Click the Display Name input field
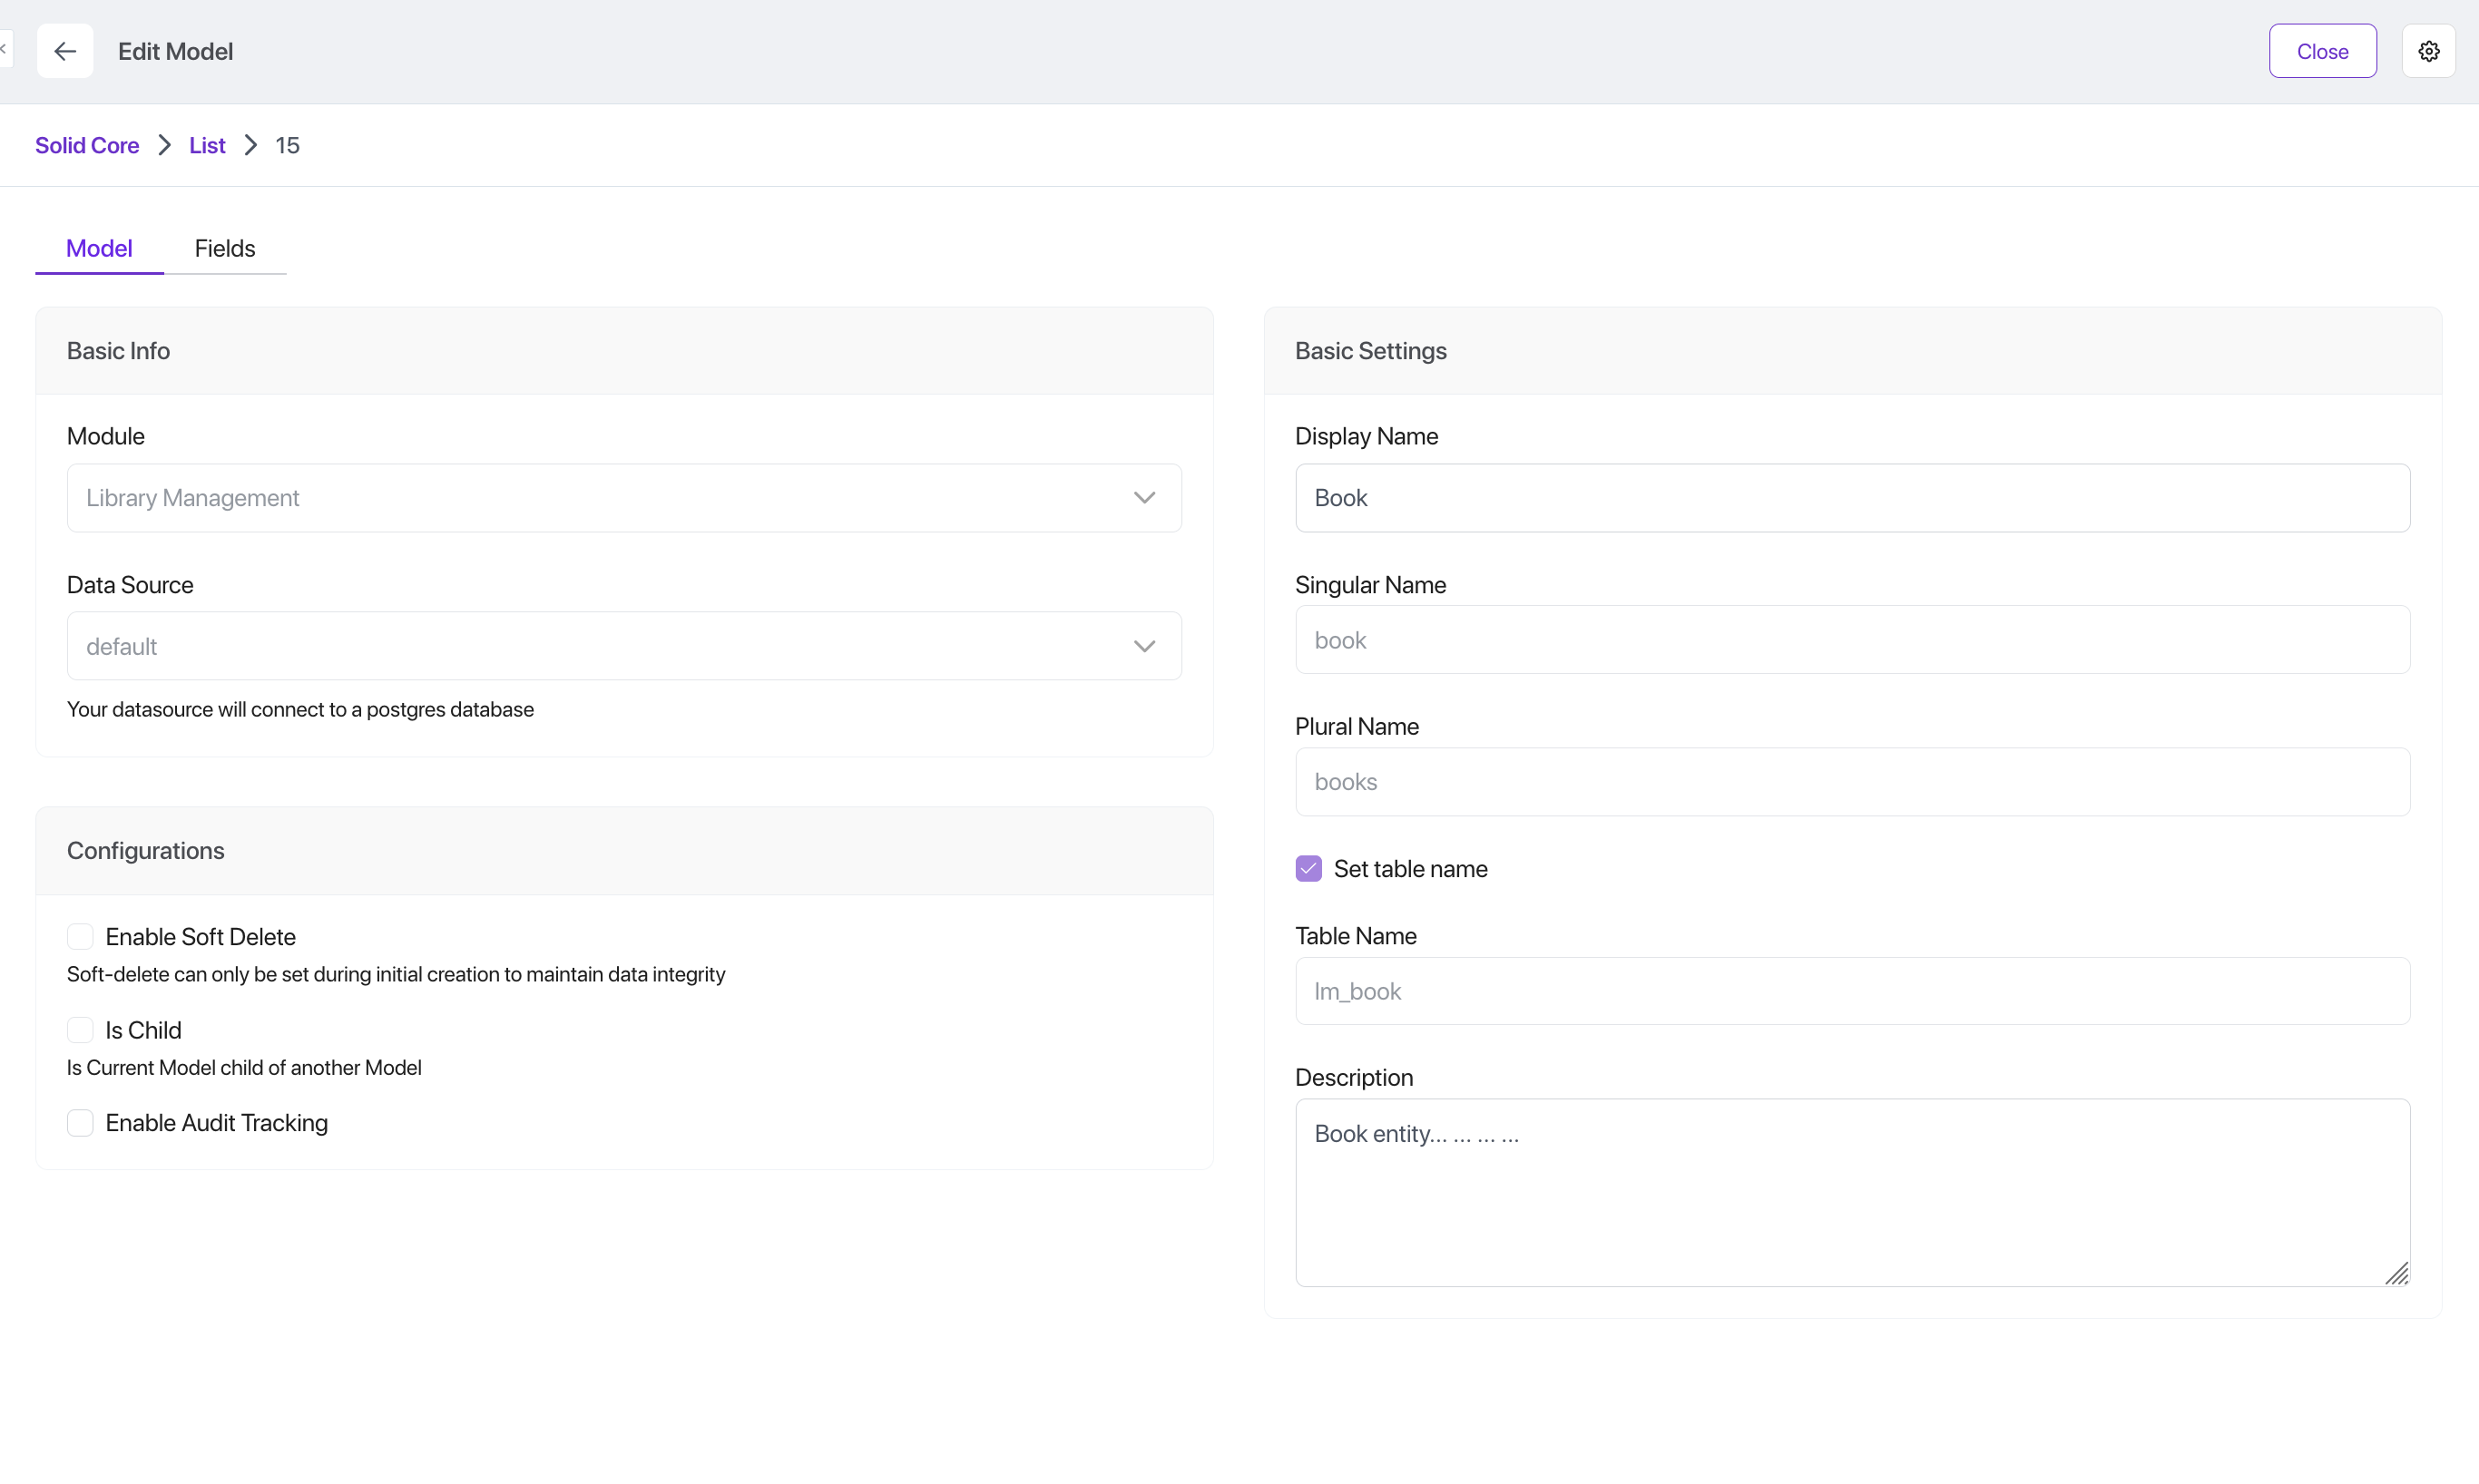The image size is (2479, 1484). point(1852,498)
